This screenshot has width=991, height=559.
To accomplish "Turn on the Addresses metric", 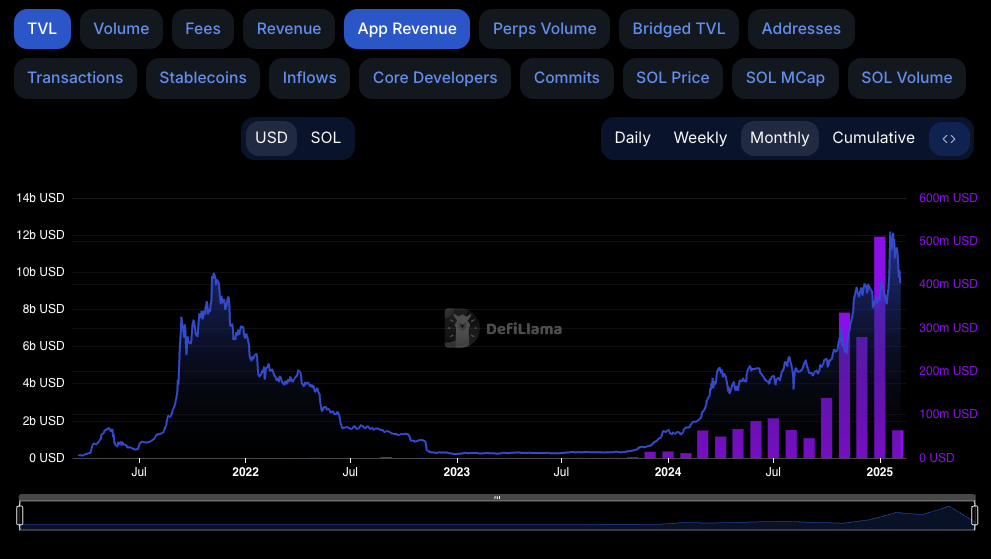I will 801,29.
